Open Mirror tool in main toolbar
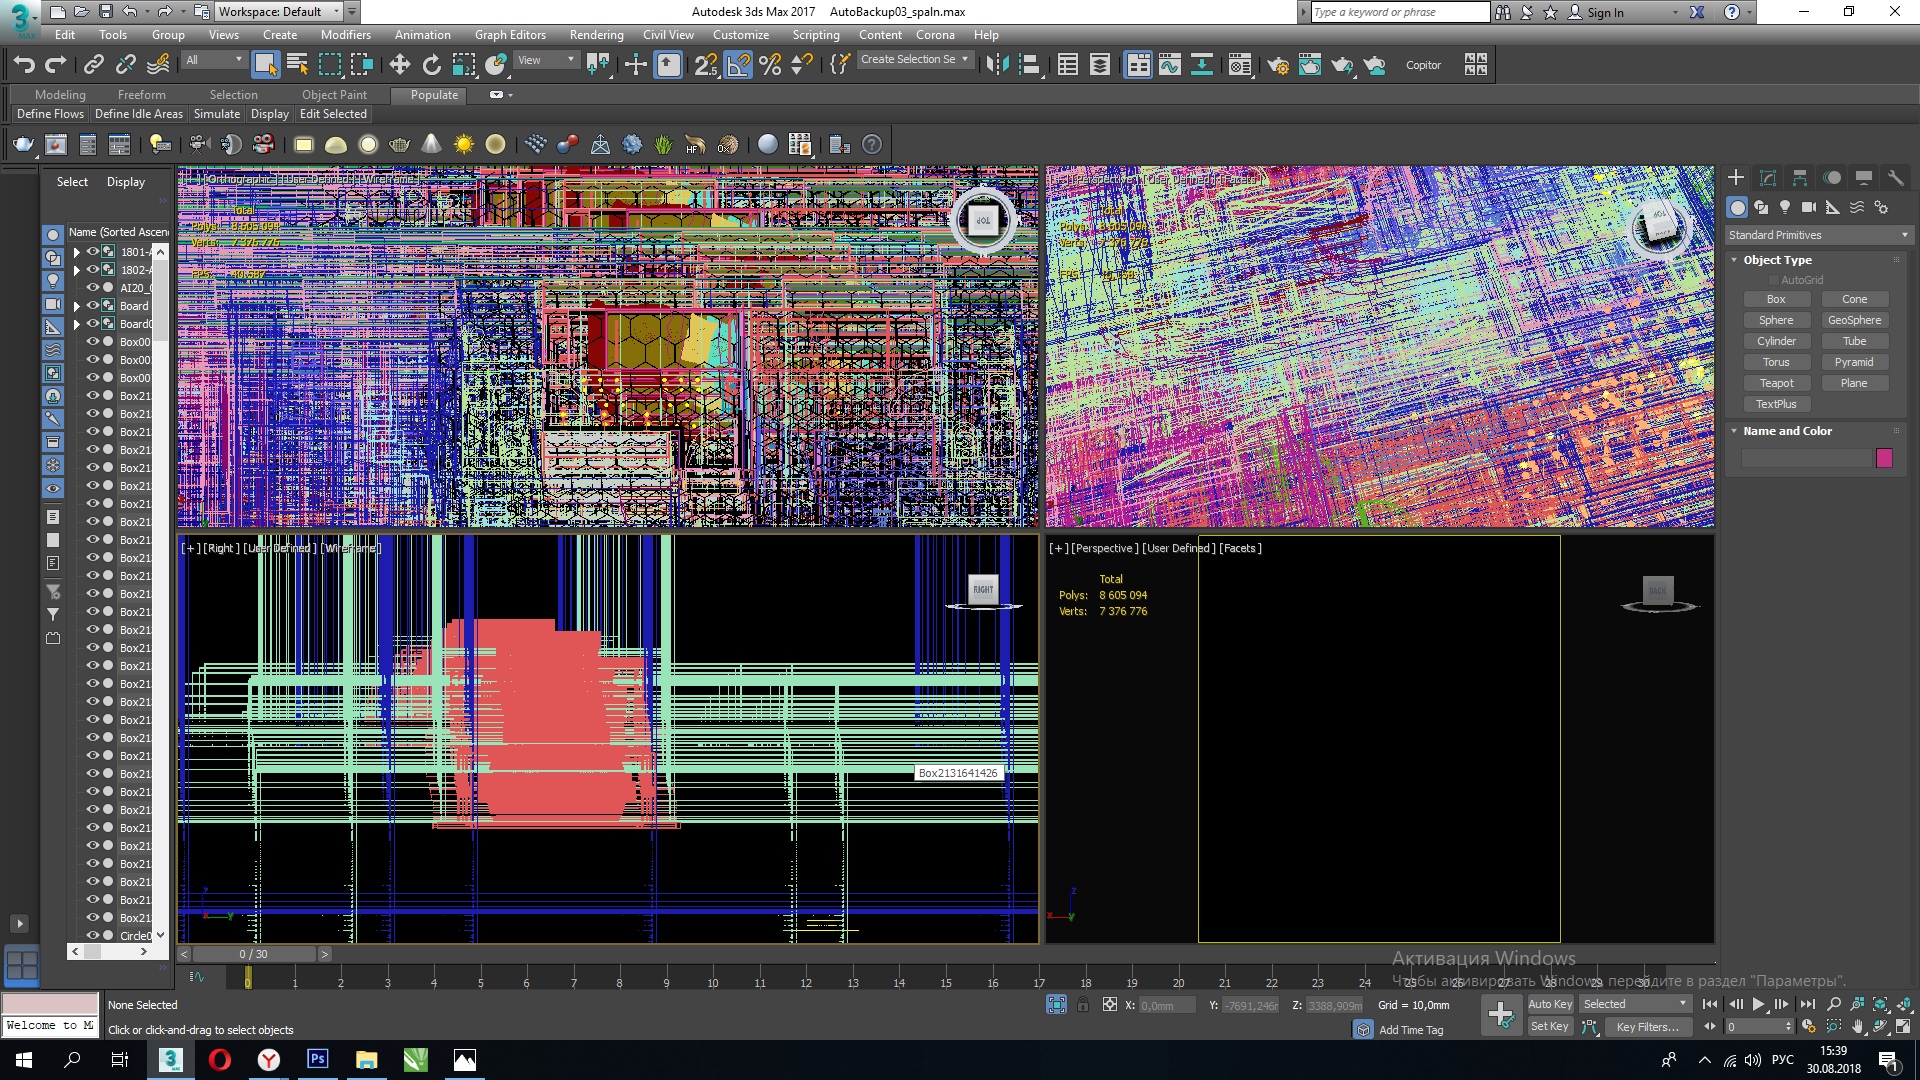Image resolution: width=1920 pixels, height=1080 pixels. (996, 65)
